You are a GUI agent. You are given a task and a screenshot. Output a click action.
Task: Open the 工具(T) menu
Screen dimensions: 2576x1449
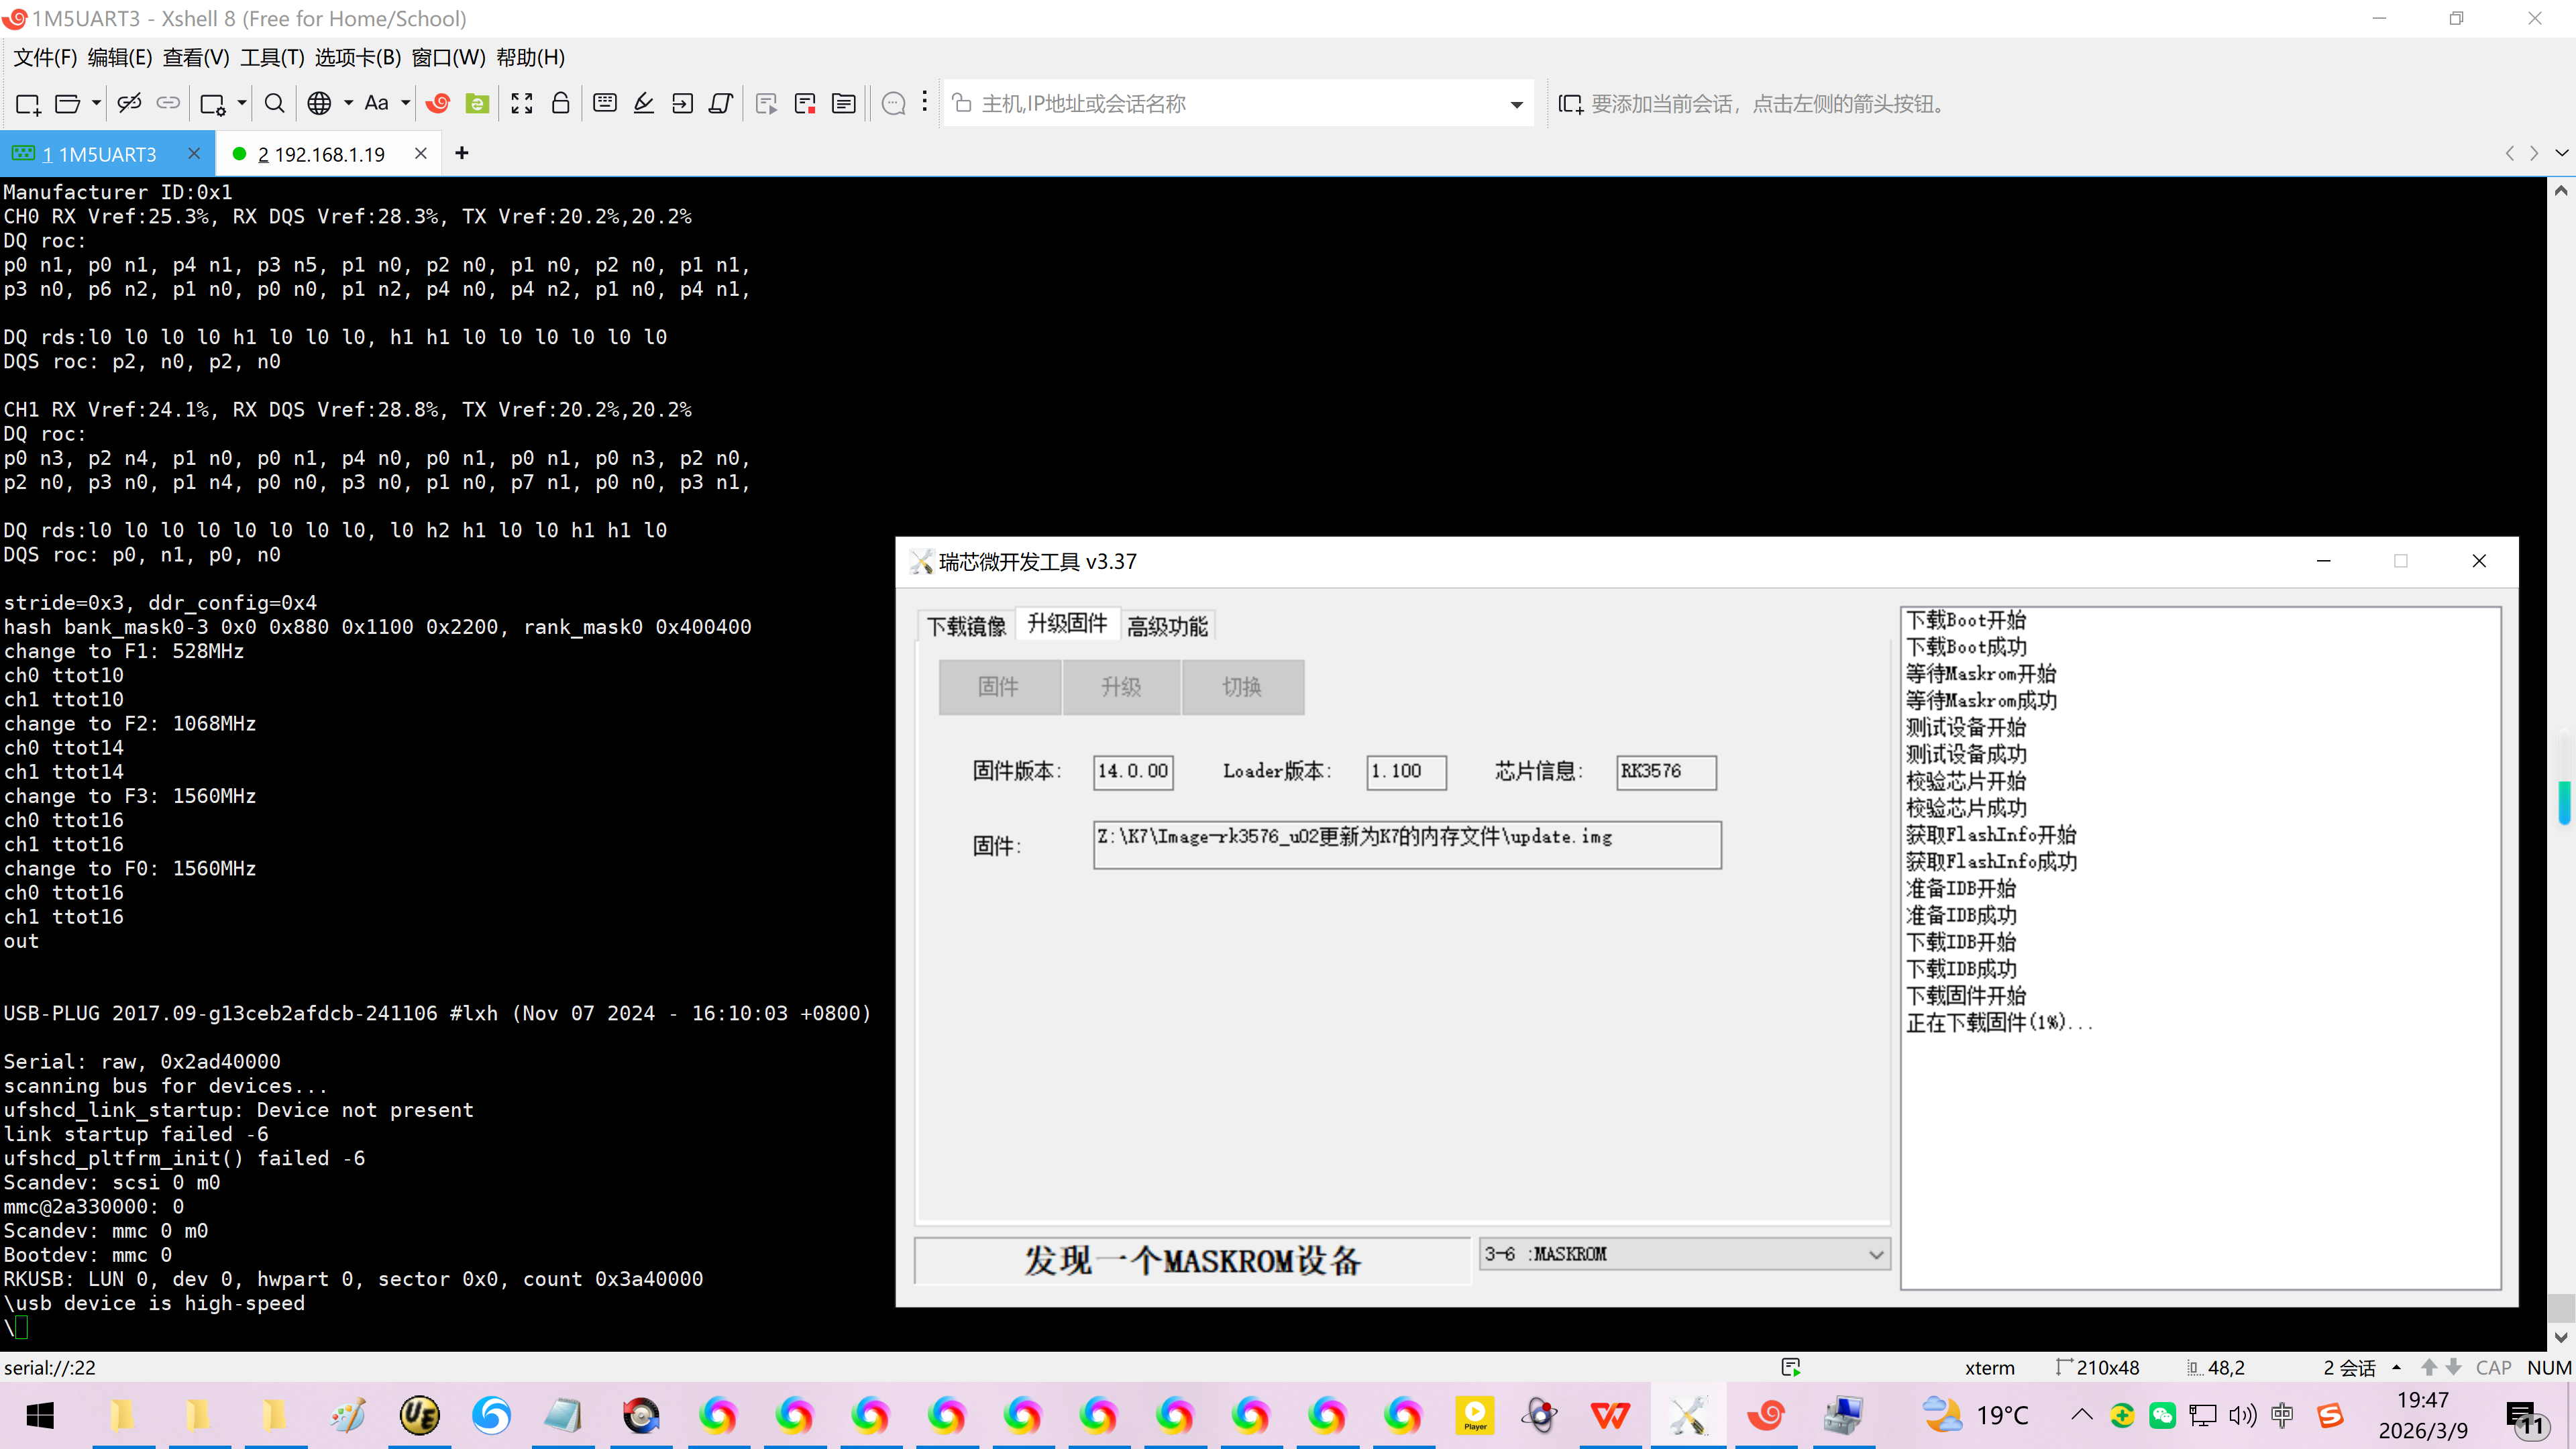pyautogui.click(x=271, y=57)
